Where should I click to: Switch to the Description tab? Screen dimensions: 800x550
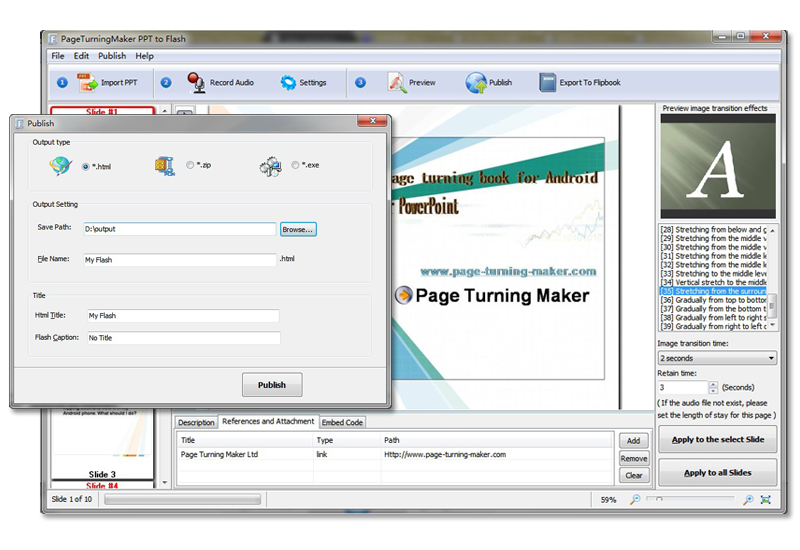[196, 422]
